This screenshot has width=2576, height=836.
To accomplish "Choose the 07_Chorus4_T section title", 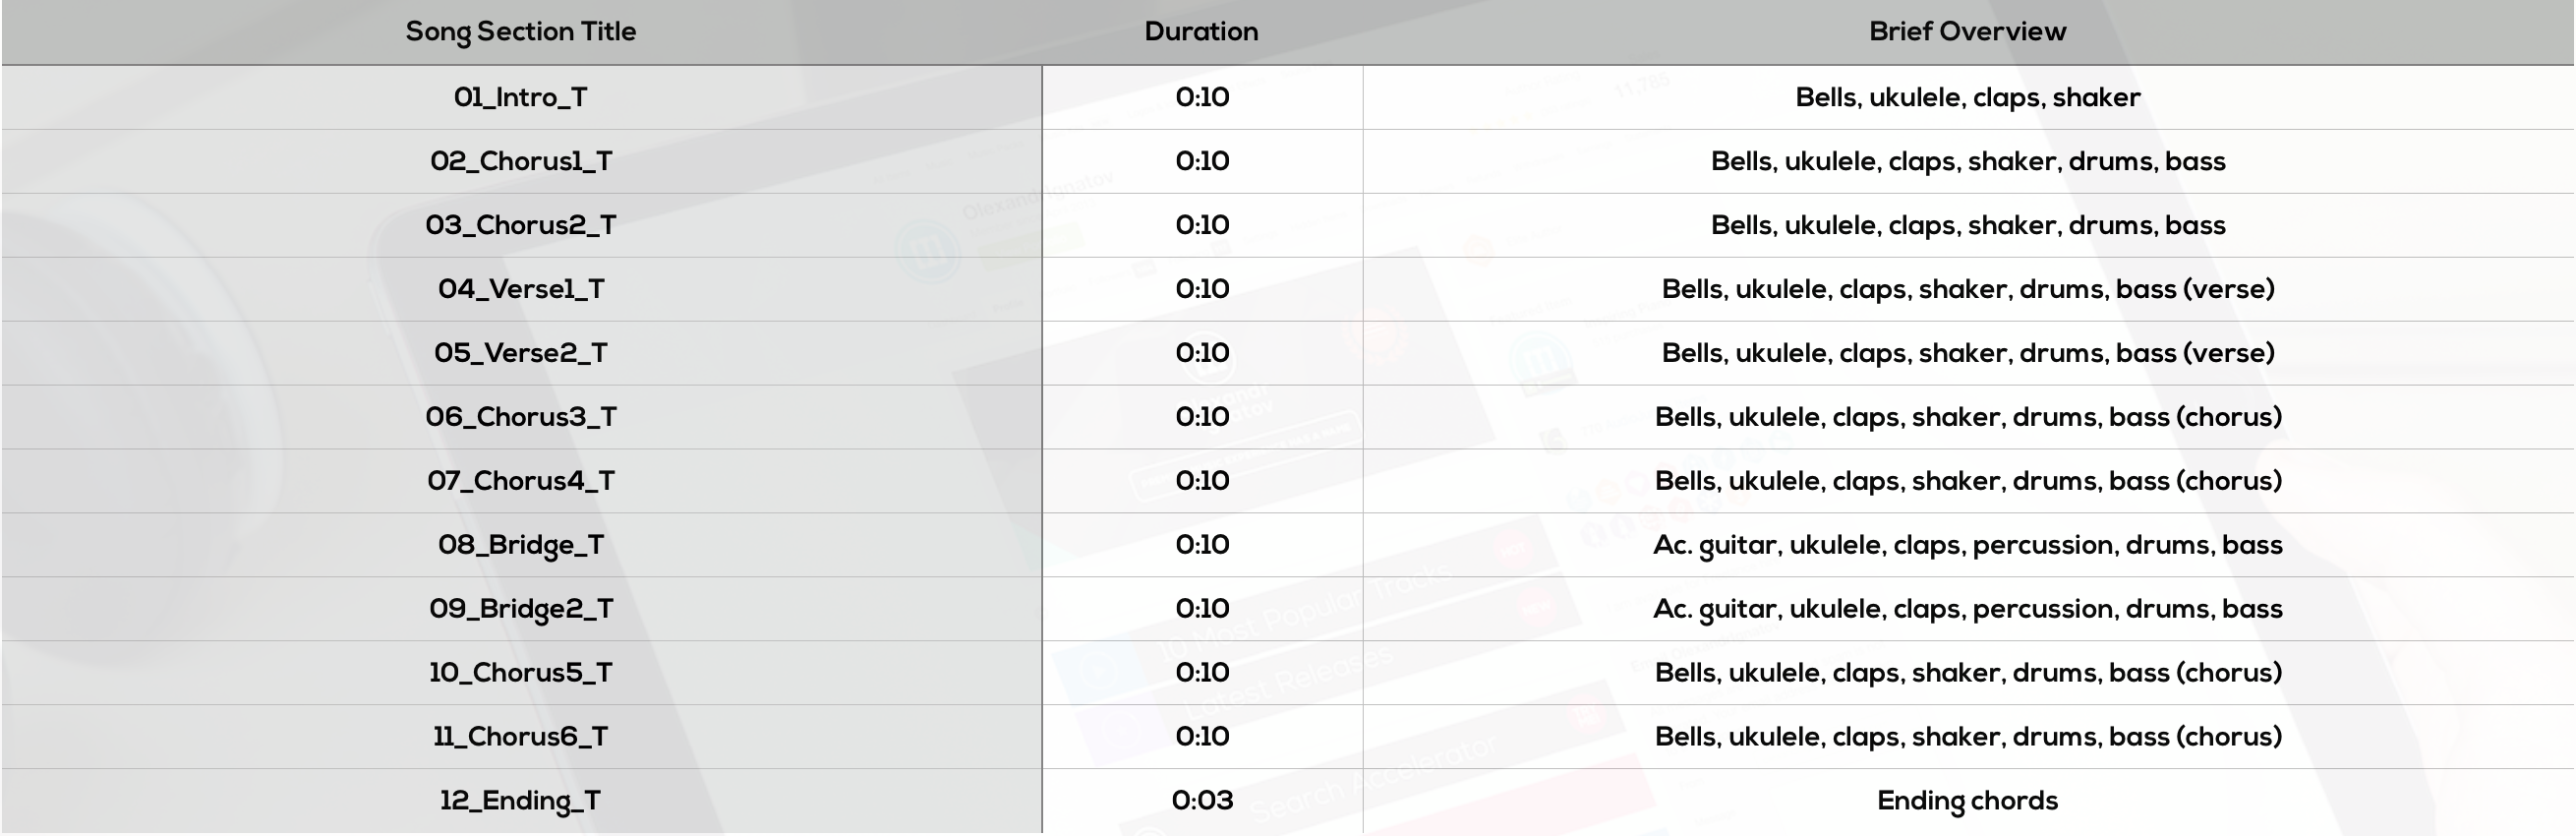I will pos(521,482).
